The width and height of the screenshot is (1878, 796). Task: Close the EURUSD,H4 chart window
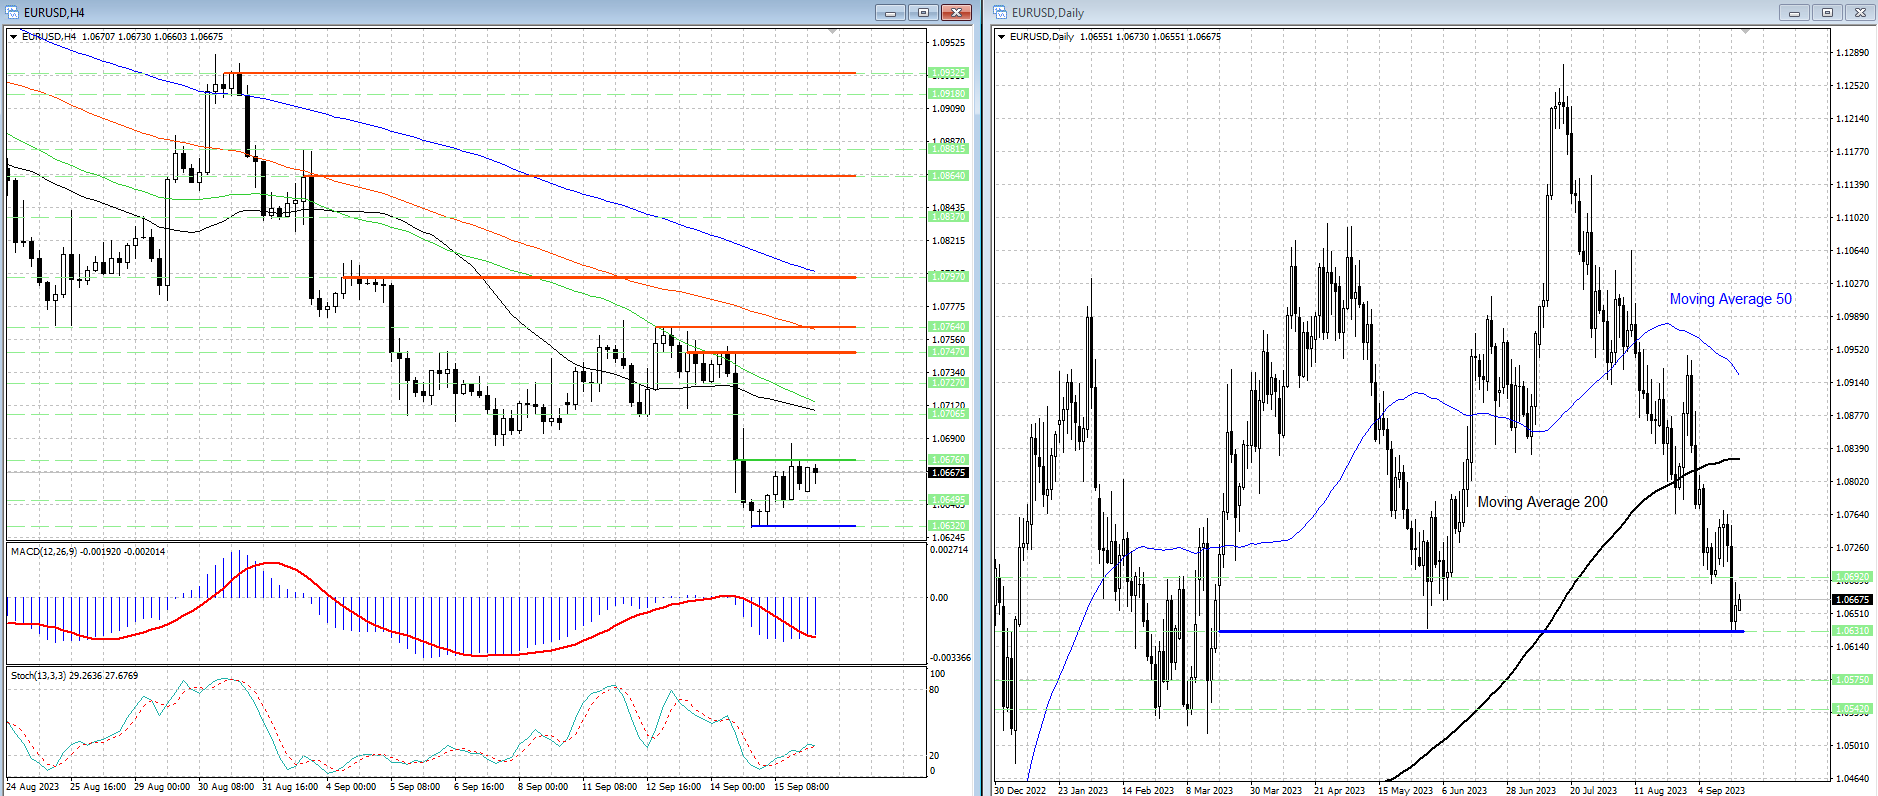(x=956, y=13)
